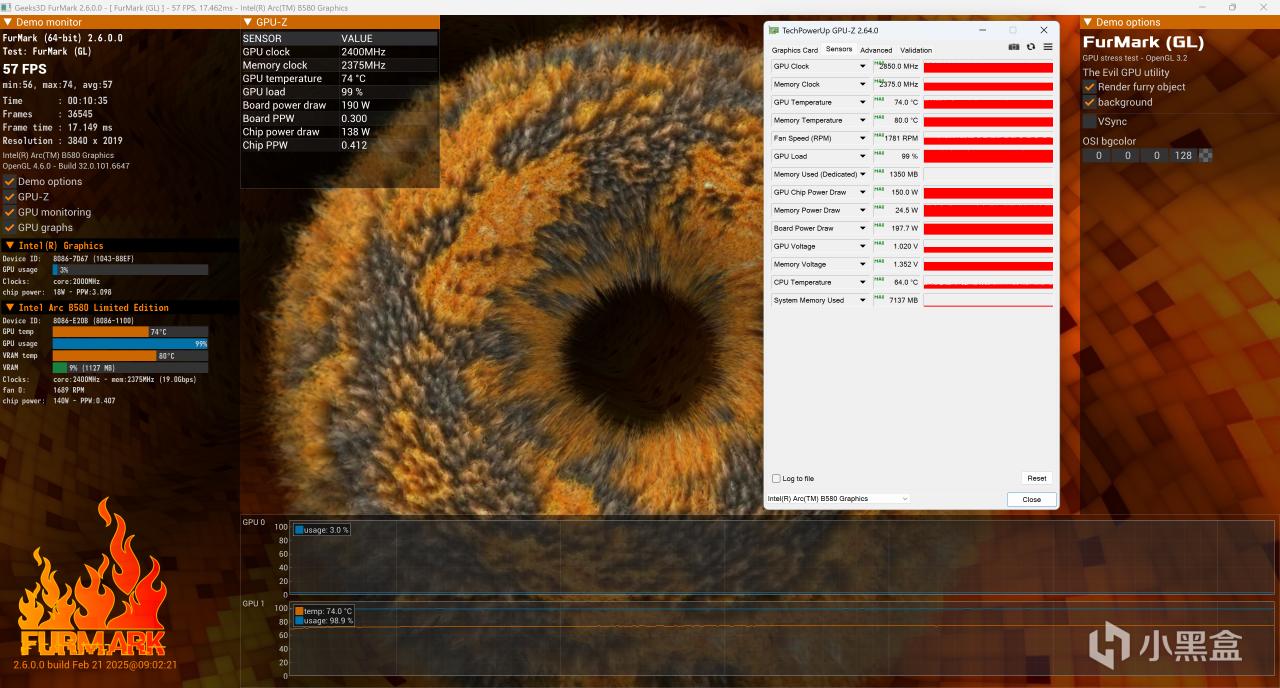The width and height of the screenshot is (1280, 688).
Task: Select the Sensors tab in GPU-Z
Action: [839, 49]
